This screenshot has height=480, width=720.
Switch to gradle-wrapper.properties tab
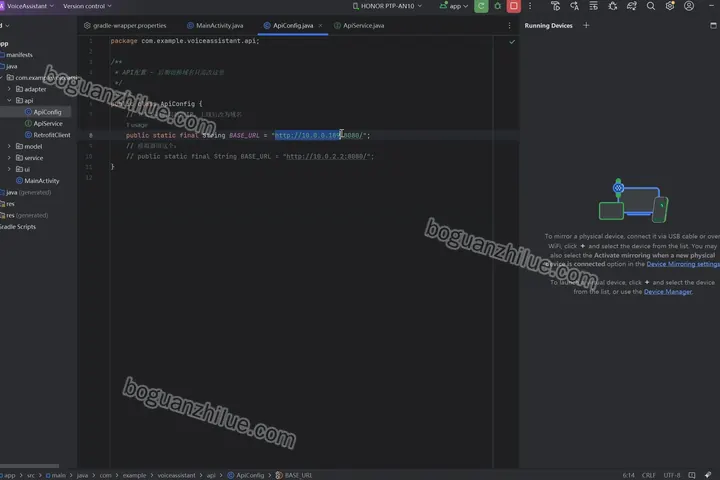(125, 26)
